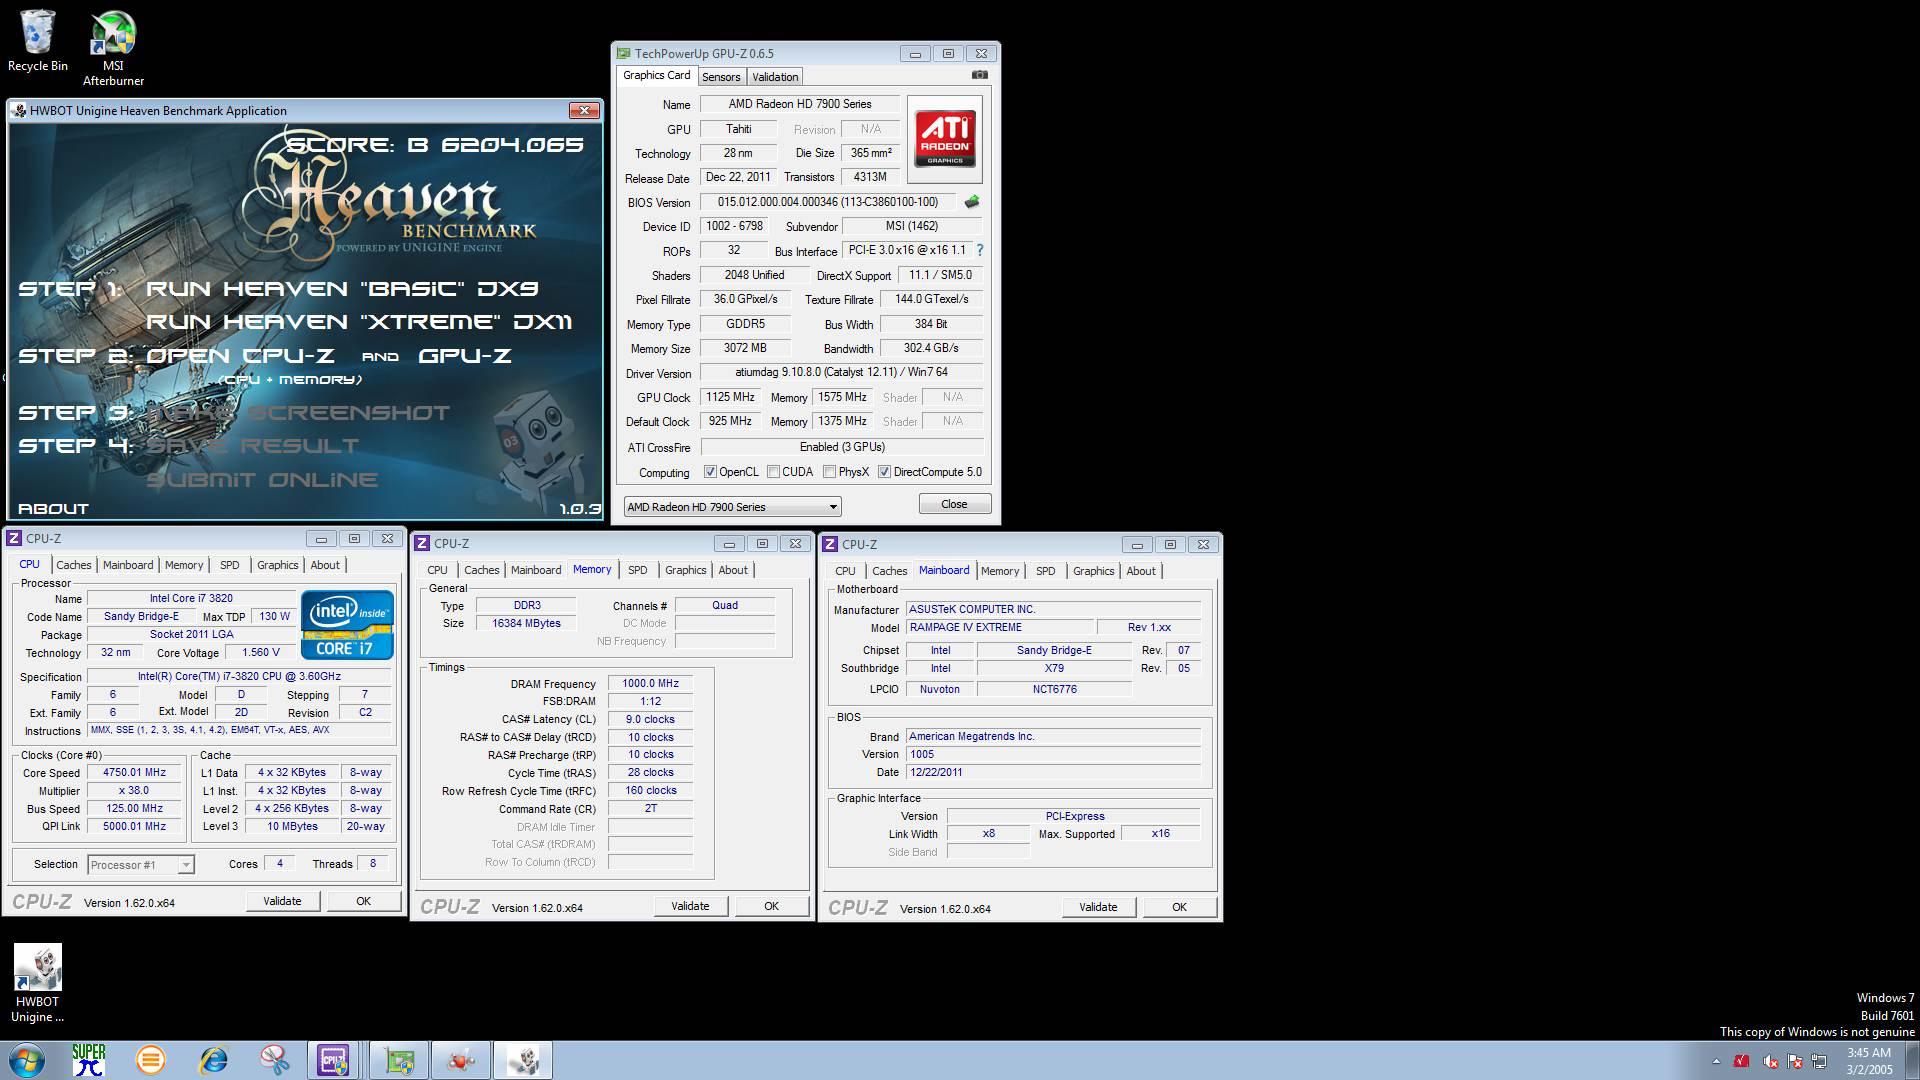Click RUN HEAVEN "BASIC" DX9
This screenshot has width=1920, height=1080.
coord(342,289)
